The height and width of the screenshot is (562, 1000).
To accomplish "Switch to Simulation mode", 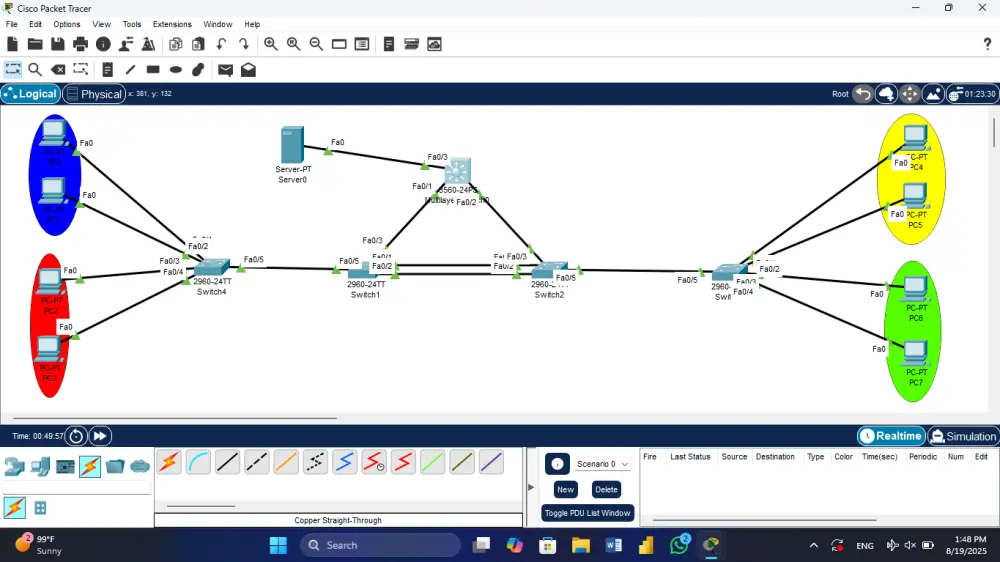I will coord(963,436).
